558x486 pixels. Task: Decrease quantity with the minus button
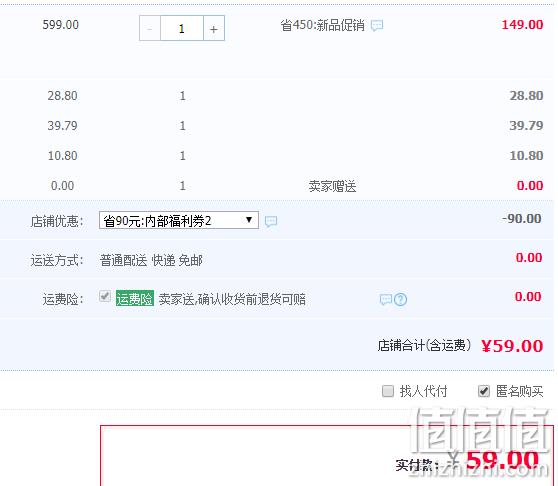[x=150, y=28]
